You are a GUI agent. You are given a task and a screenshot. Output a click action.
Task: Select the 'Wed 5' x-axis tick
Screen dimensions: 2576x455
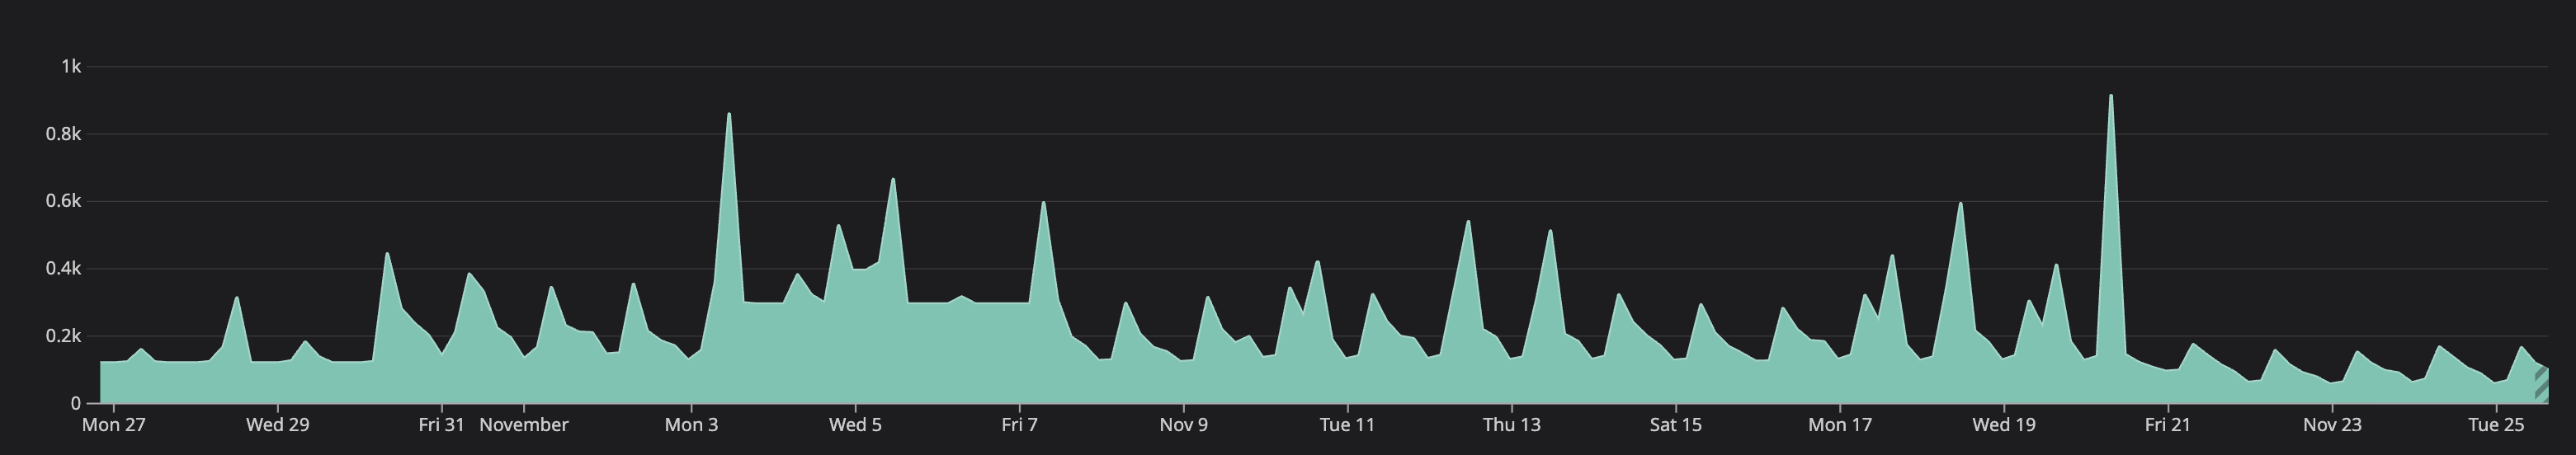[x=855, y=424]
